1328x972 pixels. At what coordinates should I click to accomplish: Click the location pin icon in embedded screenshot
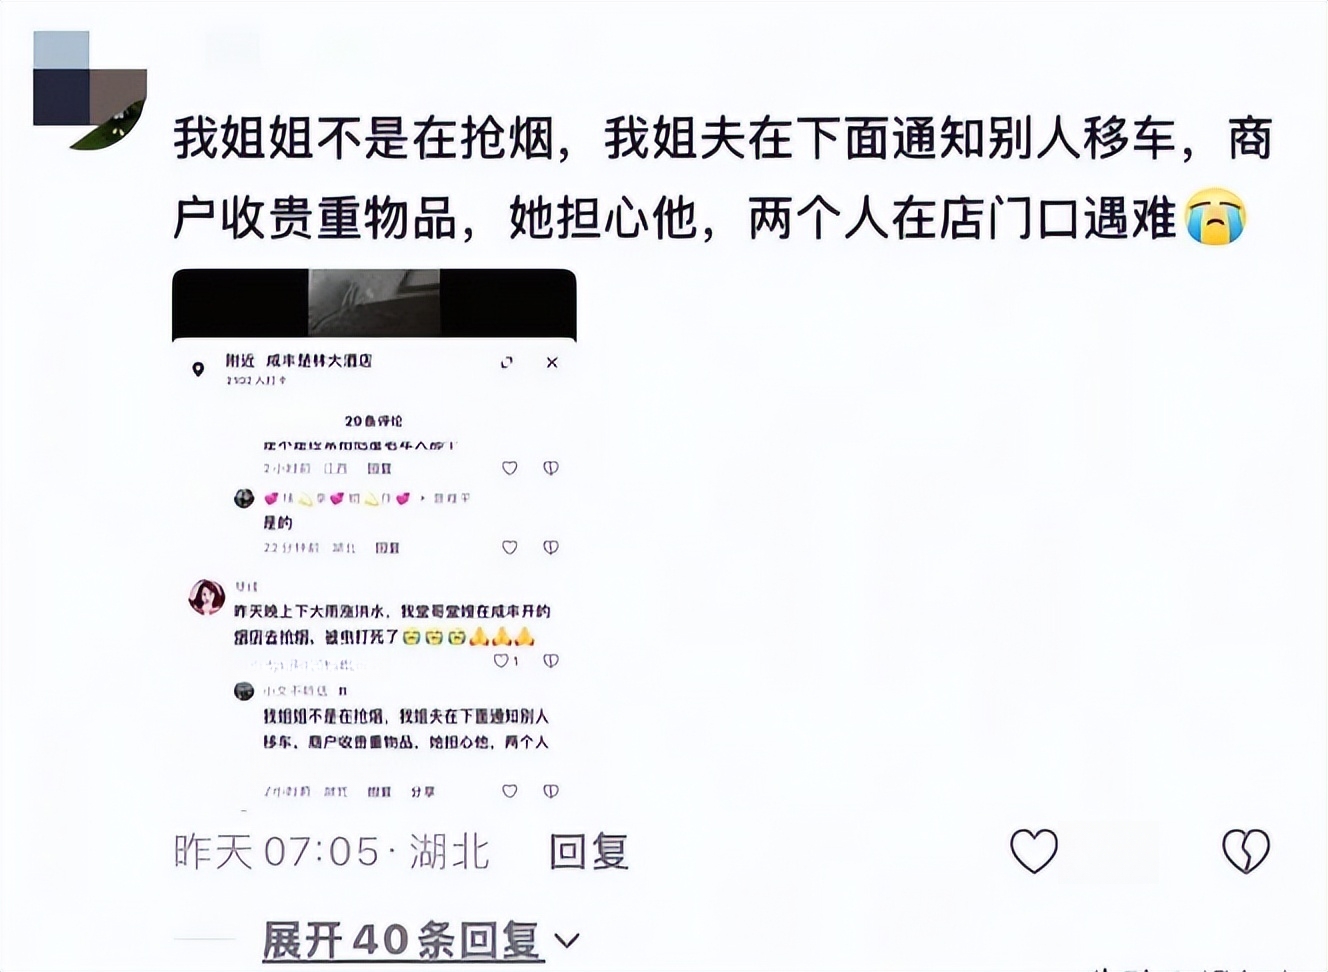198,369
